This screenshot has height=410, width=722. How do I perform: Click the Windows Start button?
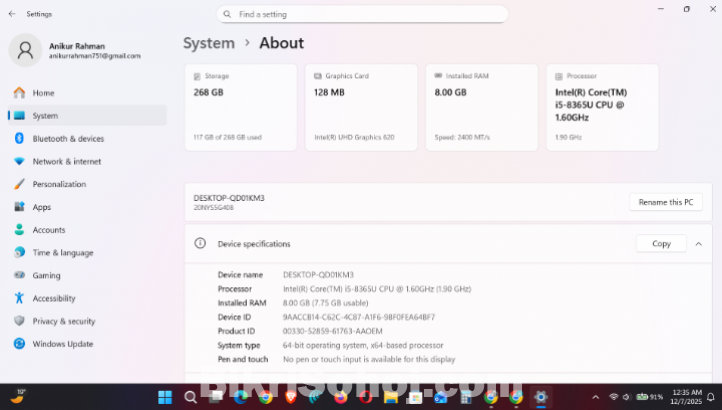pyautogui.click(x=164, y=397)
